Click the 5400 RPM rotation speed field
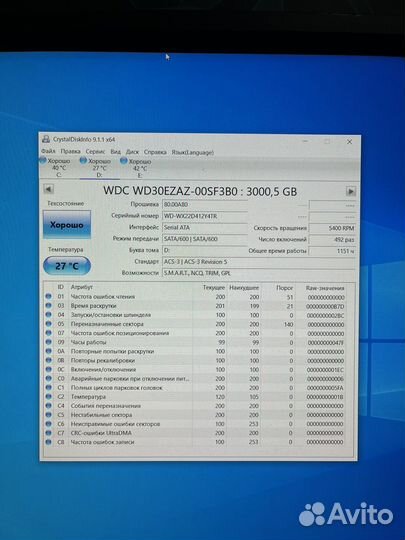This screenshot has height=540, width=405. (x=332, y=228)
